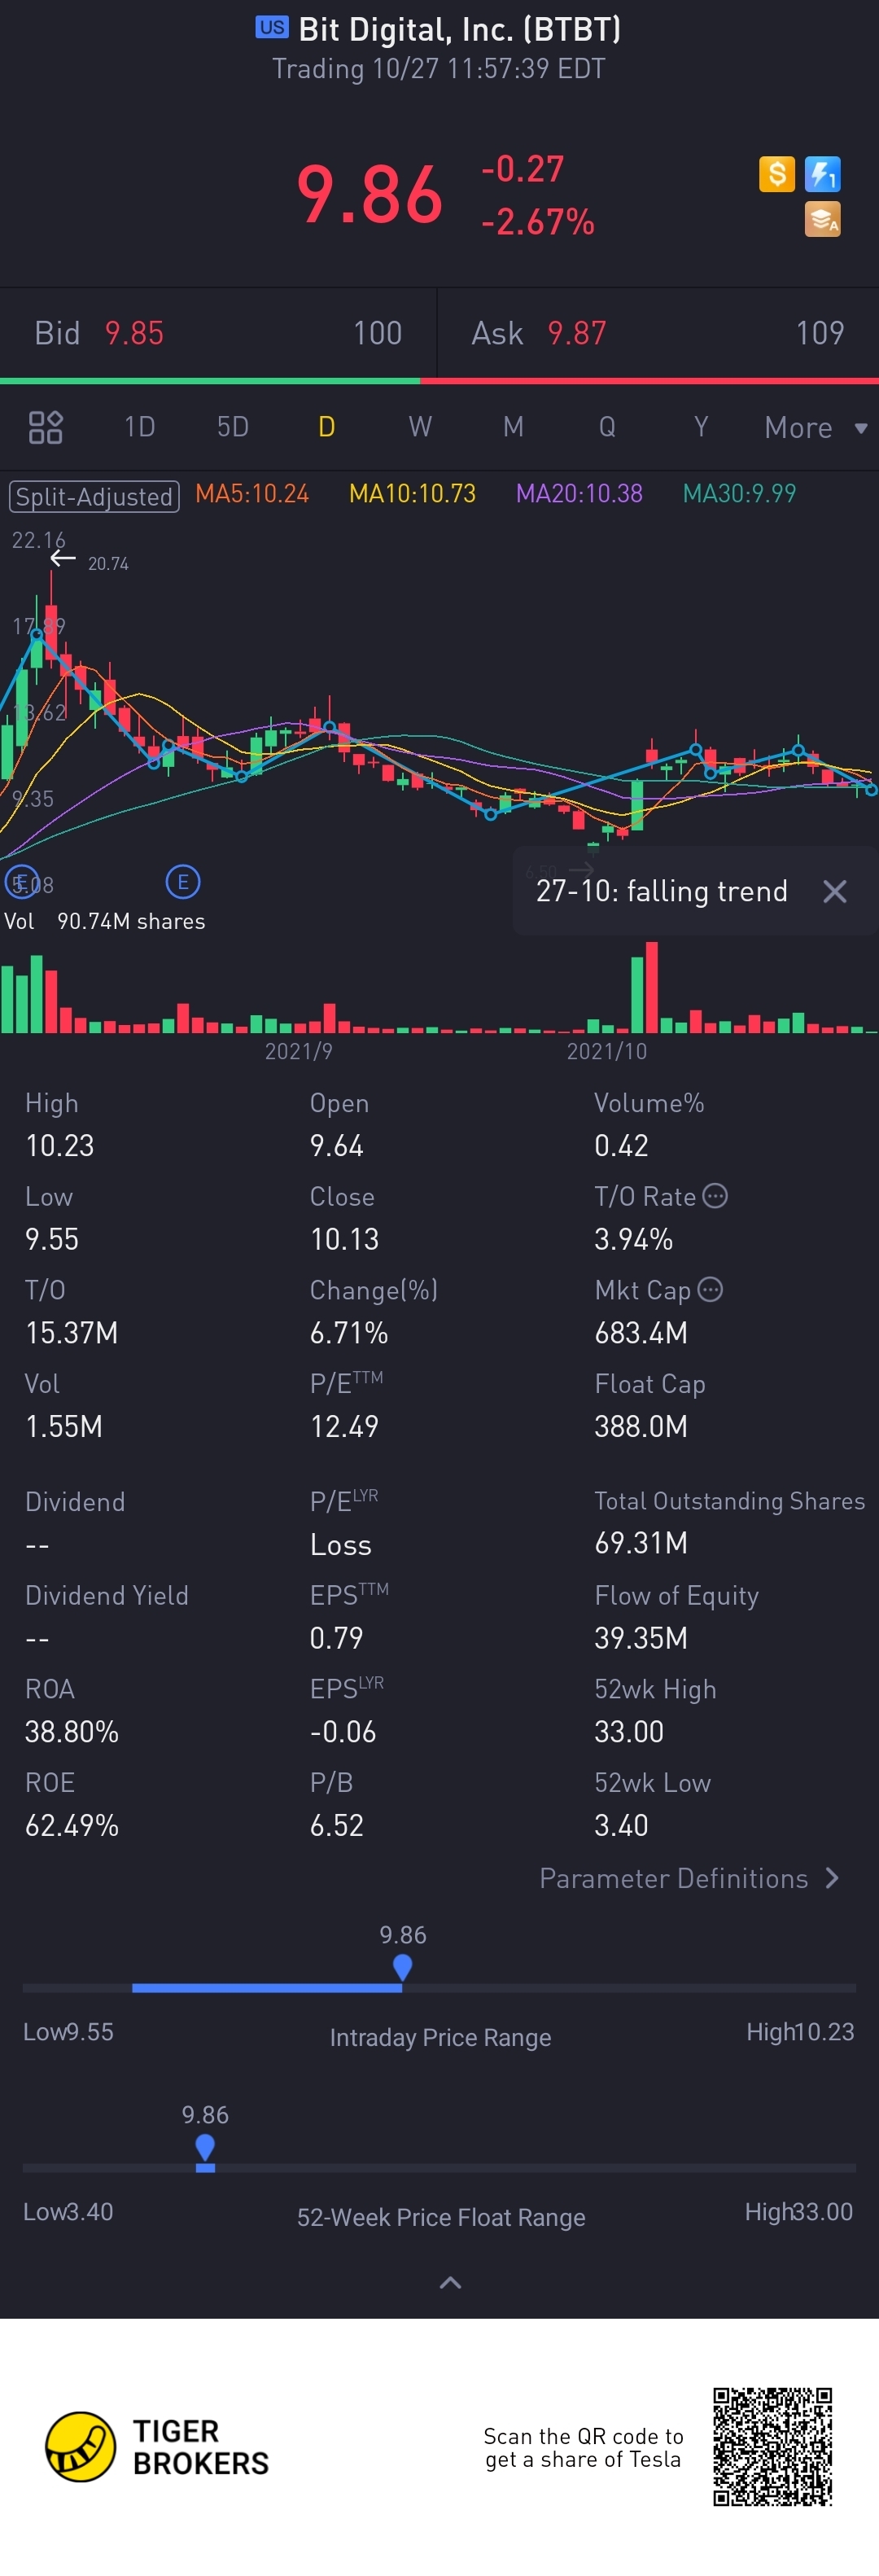Viewport: 879px width, 2576px height.
Task: Tap the blue lightning bolt badge
Action: (822, 174)
